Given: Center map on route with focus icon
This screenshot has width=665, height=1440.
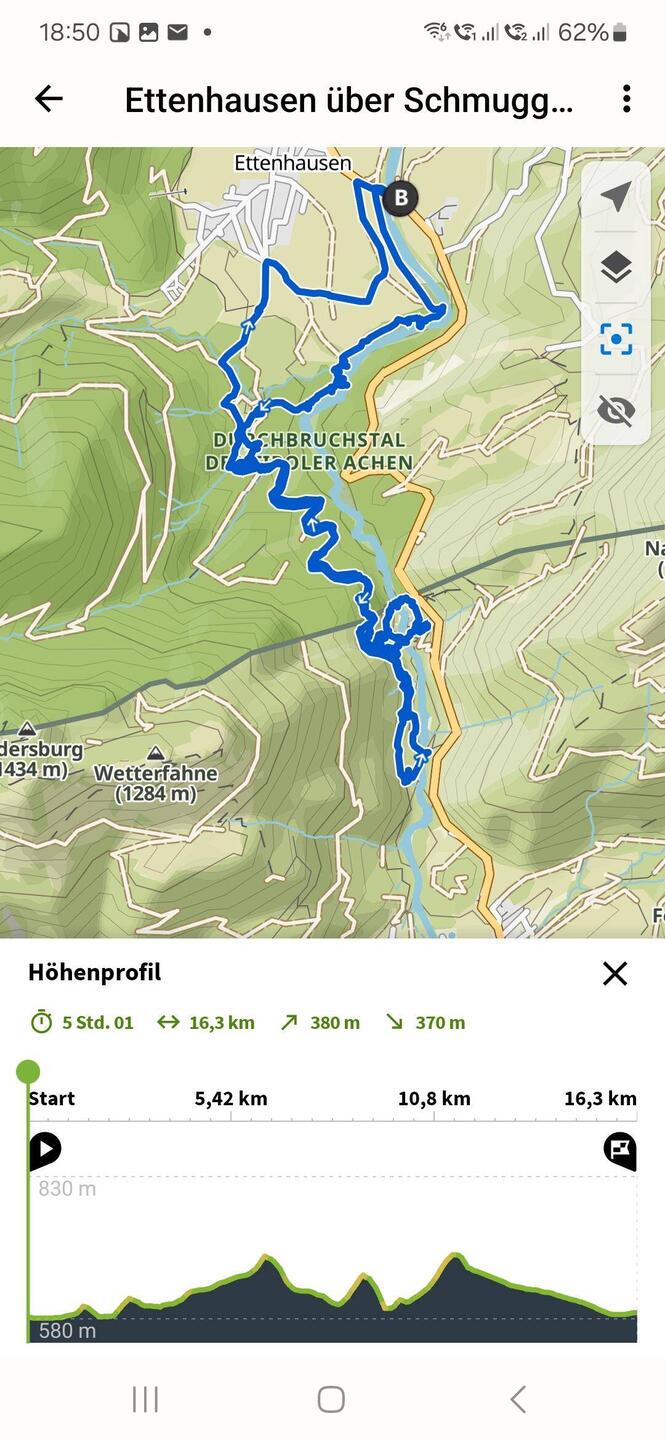Looking at the screenshot, I should (x=616, y=339).
